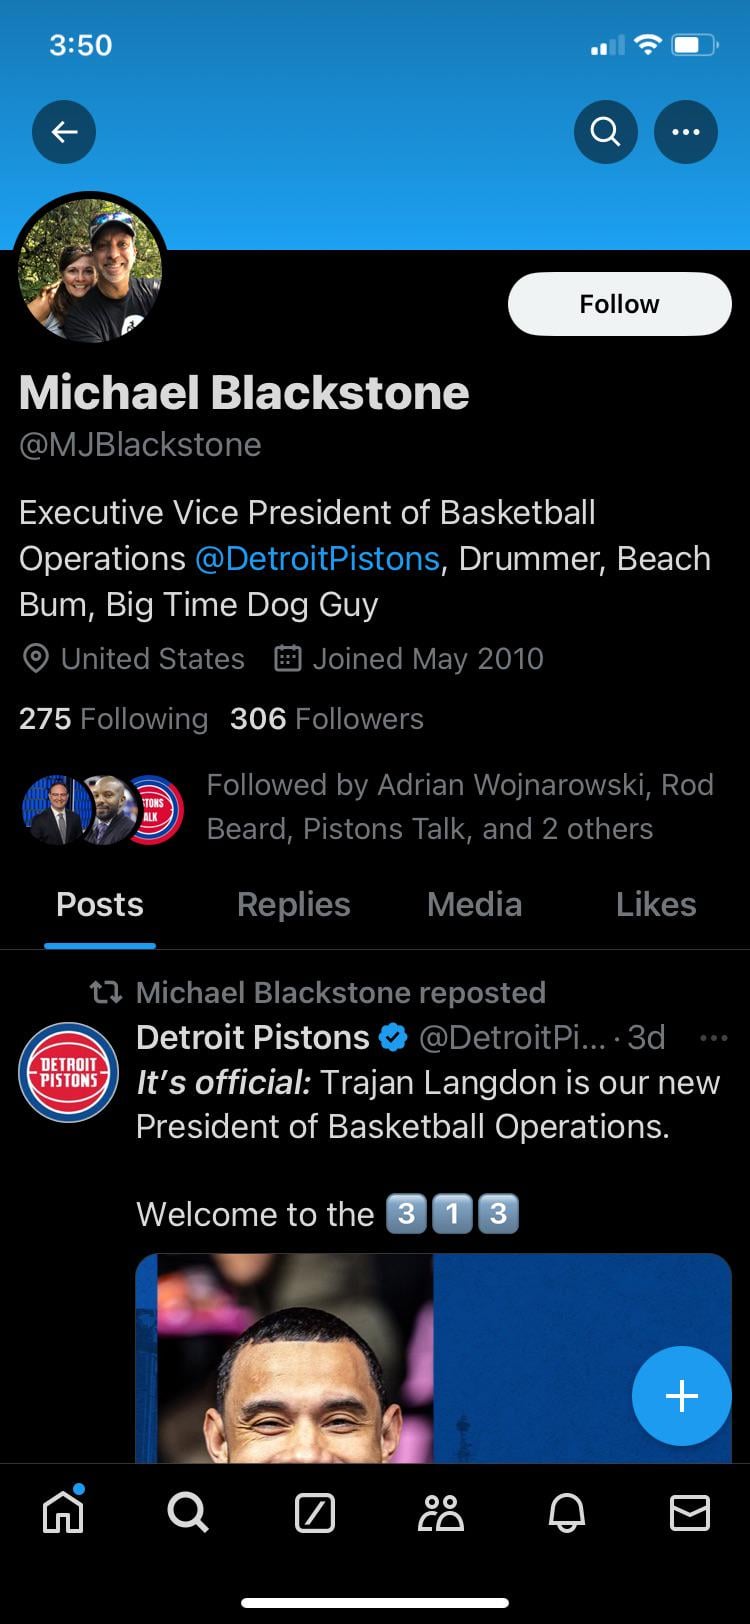Viewport: 750px width, 1624px height.
Task: Open the Search icon in bottom navigation
Action: 188,1512
